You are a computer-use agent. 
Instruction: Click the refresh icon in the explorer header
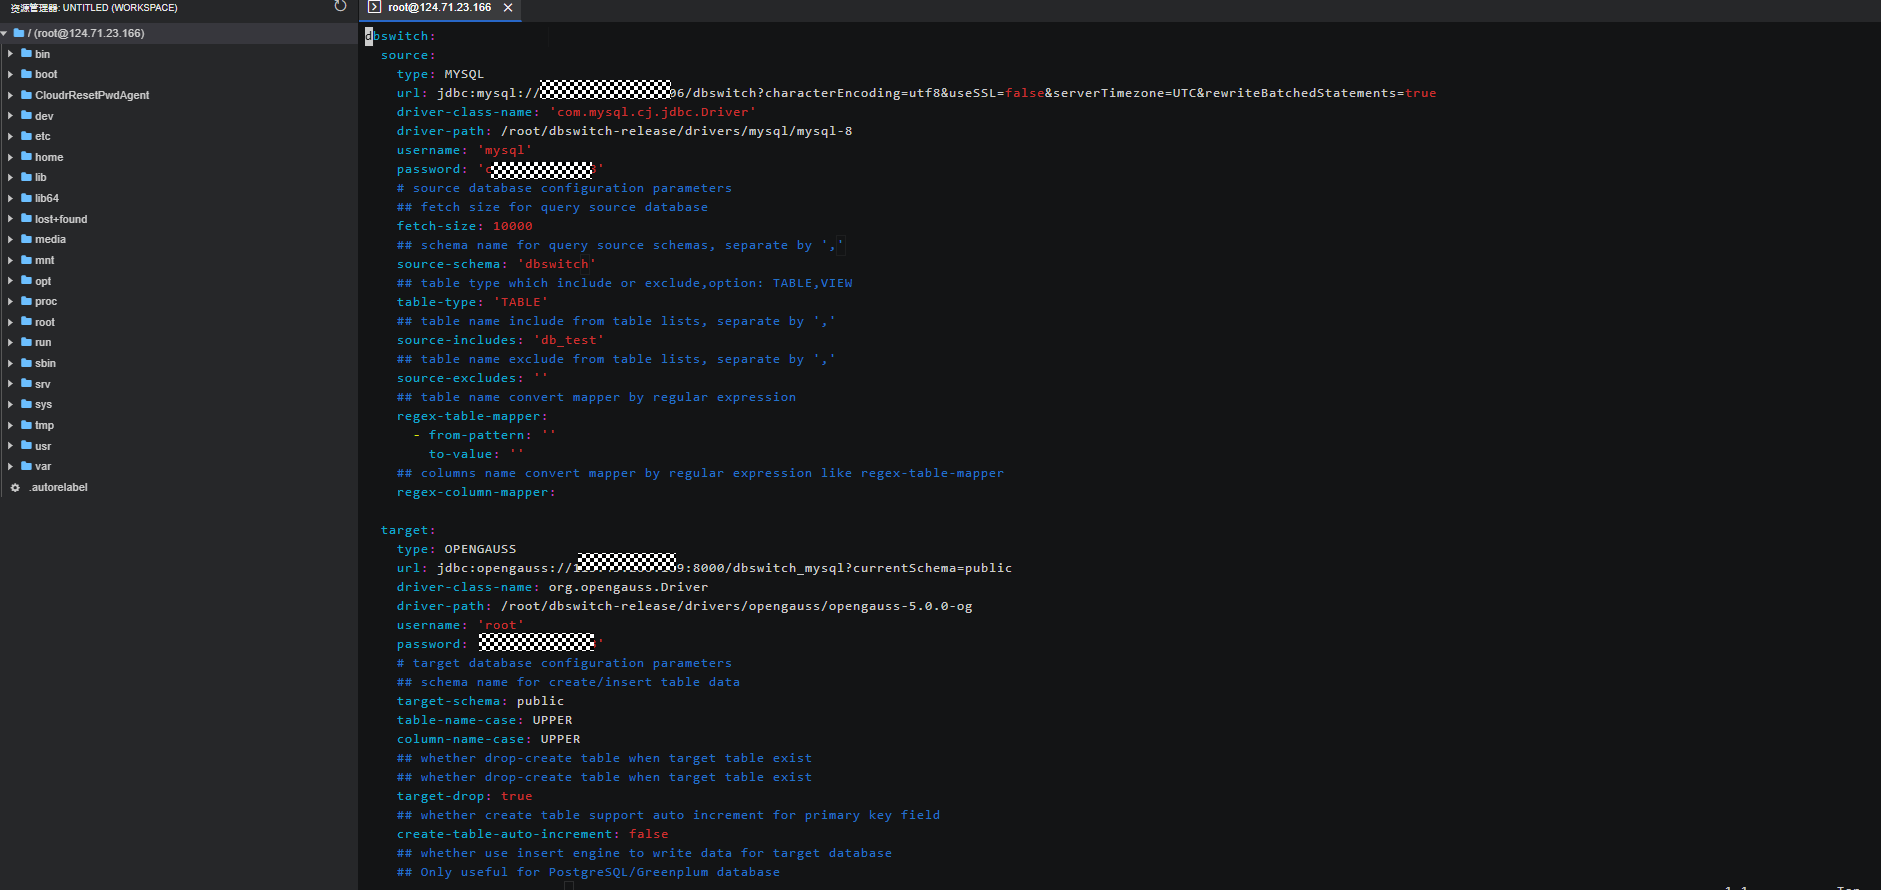pyautogui.click(x=340, y=6)
